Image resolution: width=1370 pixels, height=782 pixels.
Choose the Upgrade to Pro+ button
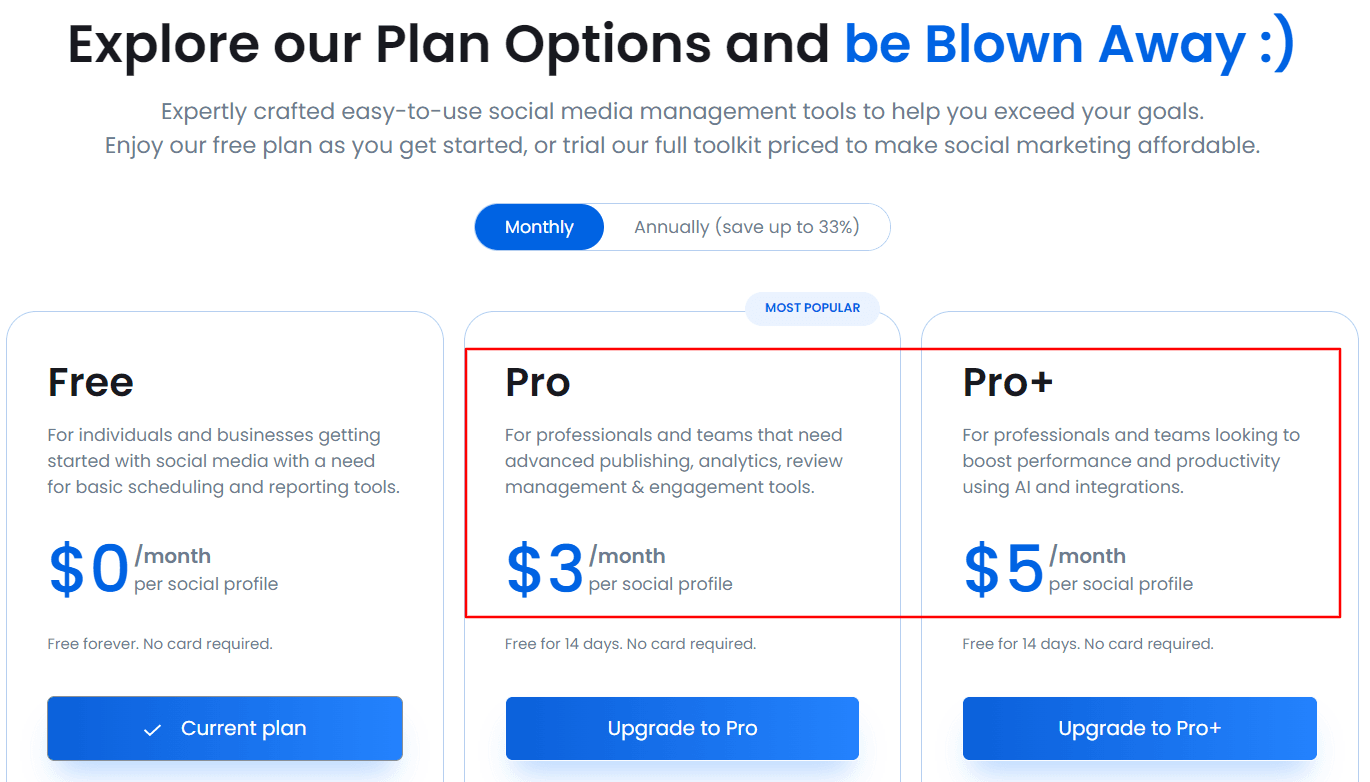click(1139, 728)
